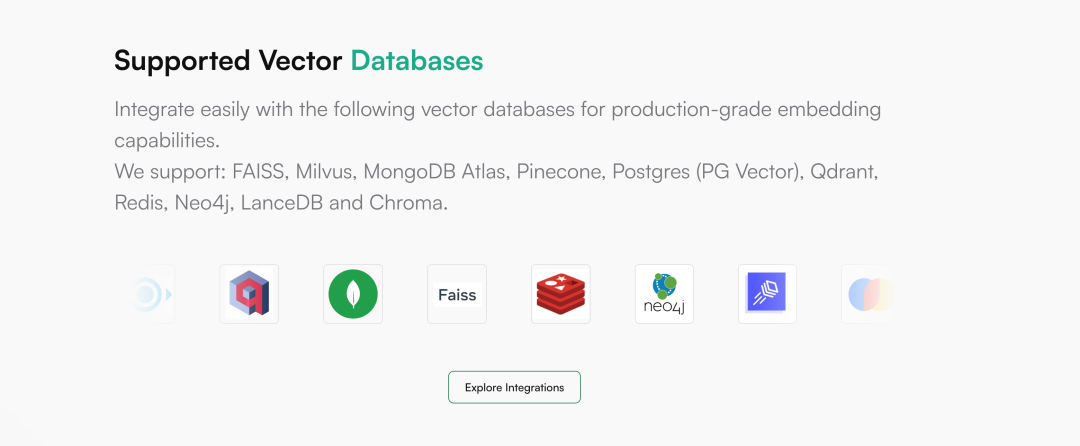Click the faded blue circle logo at carousel left
Image resolution: width=1080 pixels, height=446 pixels.
pos(150,294)
